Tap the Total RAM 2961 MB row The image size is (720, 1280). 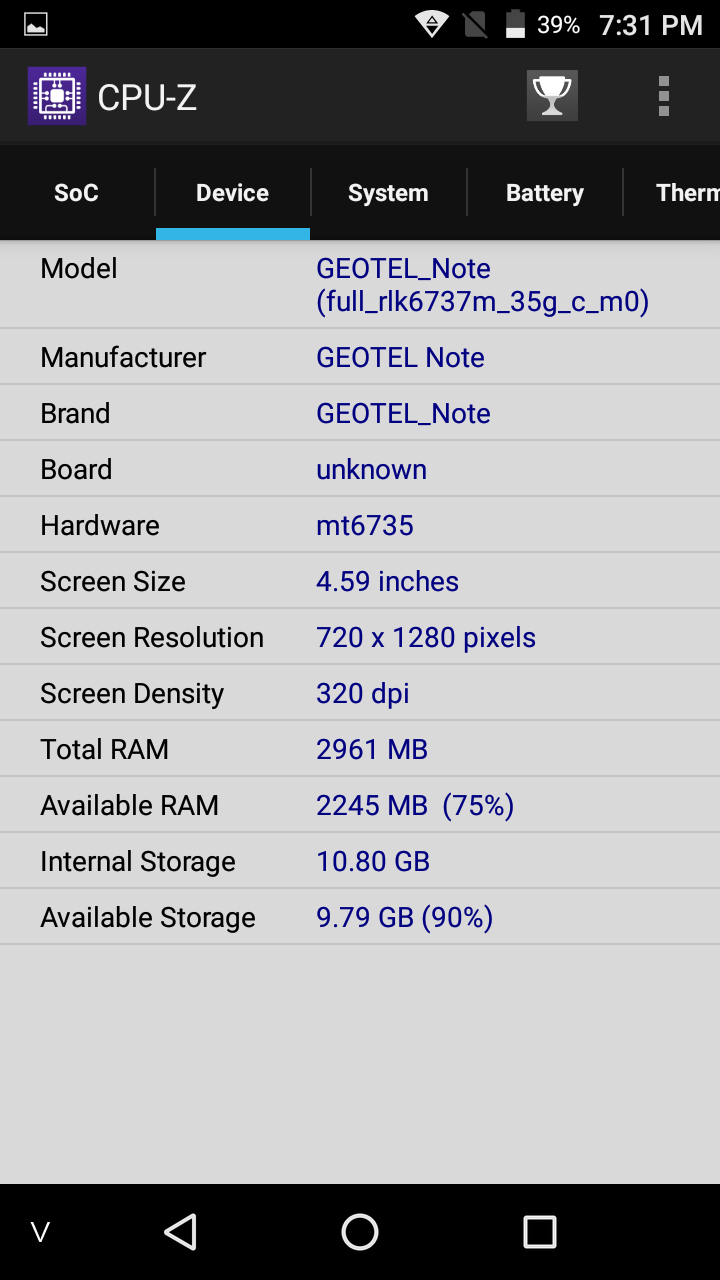point(360,749)
